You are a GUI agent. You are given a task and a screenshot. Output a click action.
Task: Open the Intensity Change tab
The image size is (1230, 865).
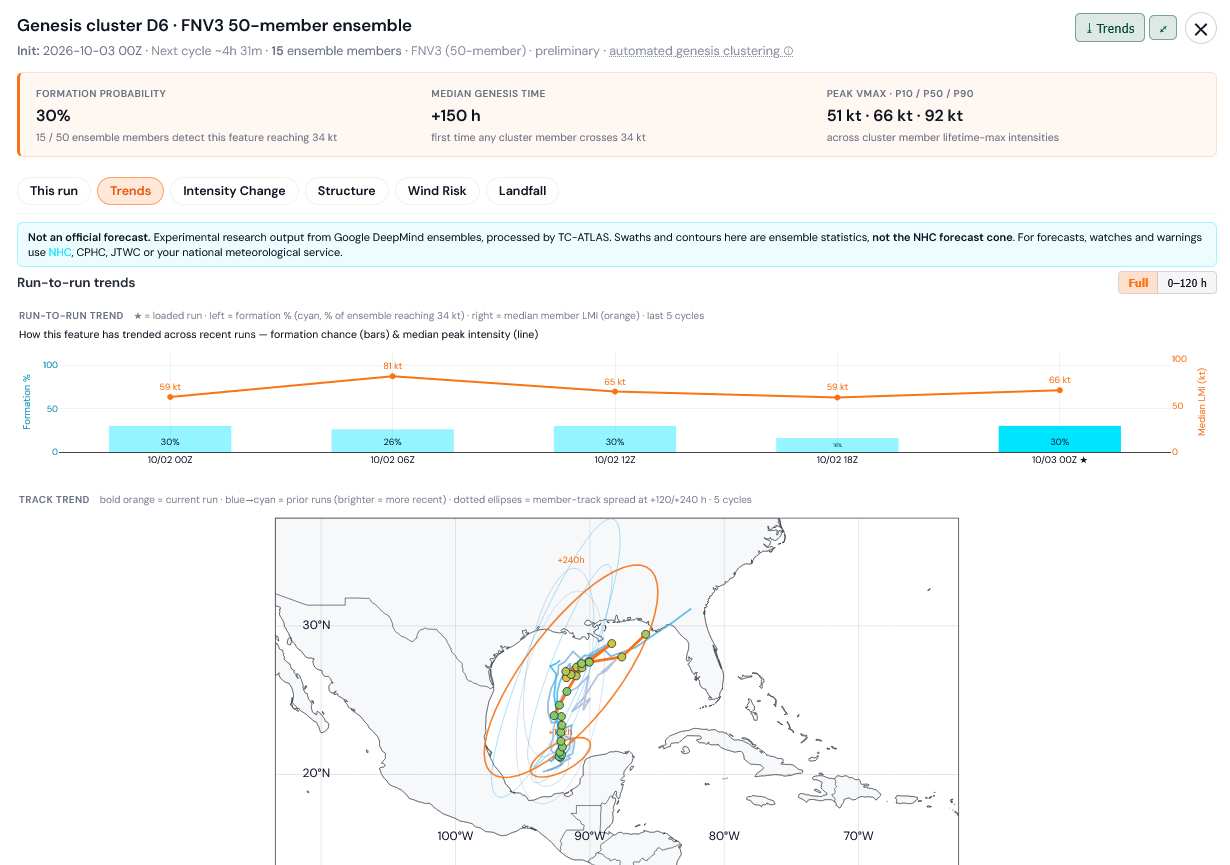234,191
